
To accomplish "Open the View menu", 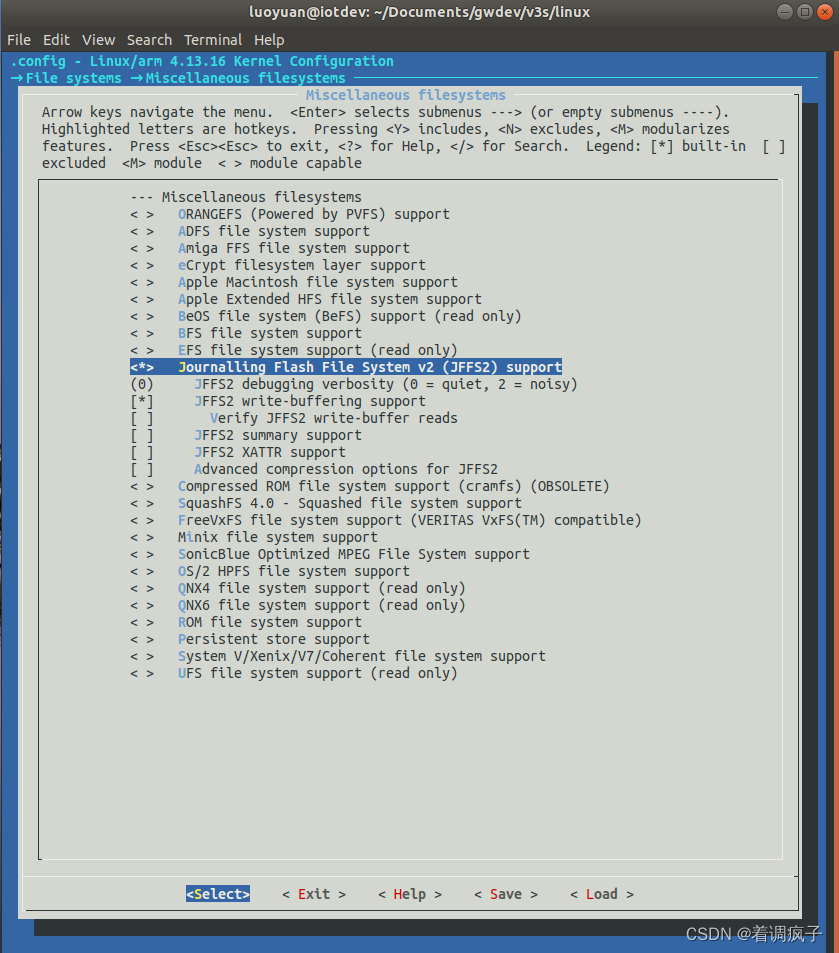I will (x=98, y=40).
